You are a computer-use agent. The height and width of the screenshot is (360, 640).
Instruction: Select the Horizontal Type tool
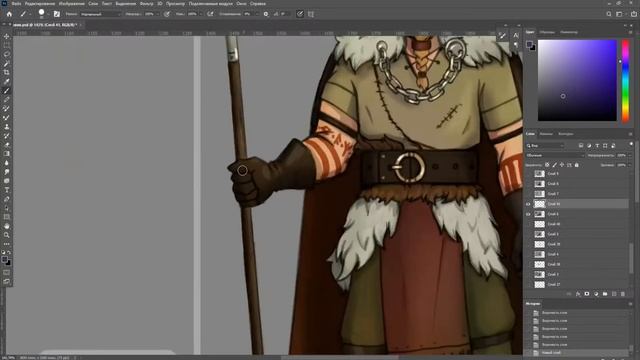[x=7, y=190]
